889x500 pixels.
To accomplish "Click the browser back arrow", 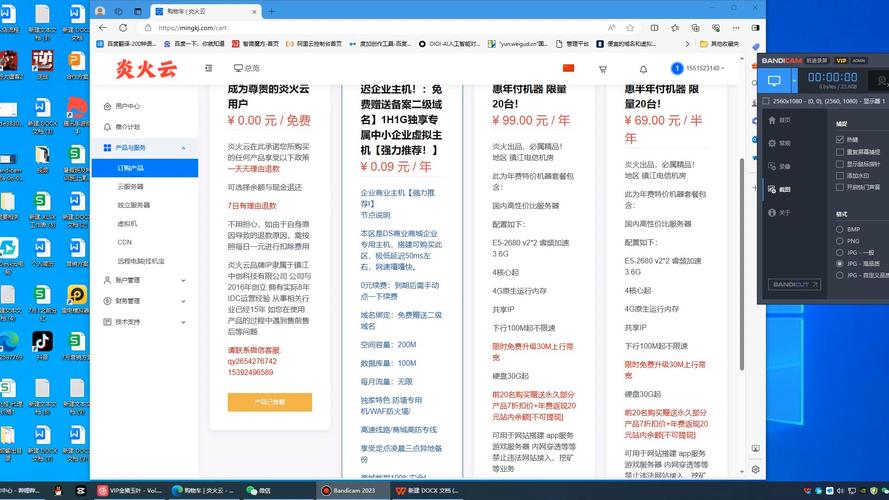I will click(x=103, y=27).
